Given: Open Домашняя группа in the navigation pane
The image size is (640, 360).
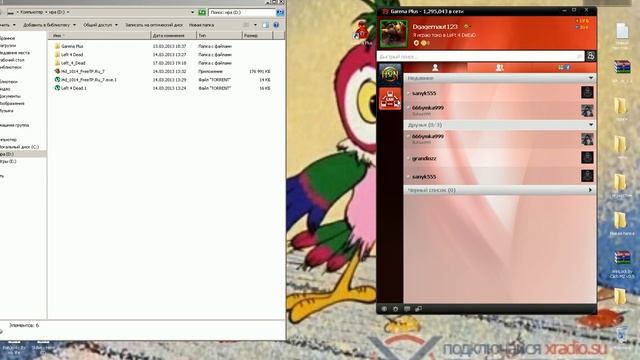Looking at the screenshot, I should point(14,125).
